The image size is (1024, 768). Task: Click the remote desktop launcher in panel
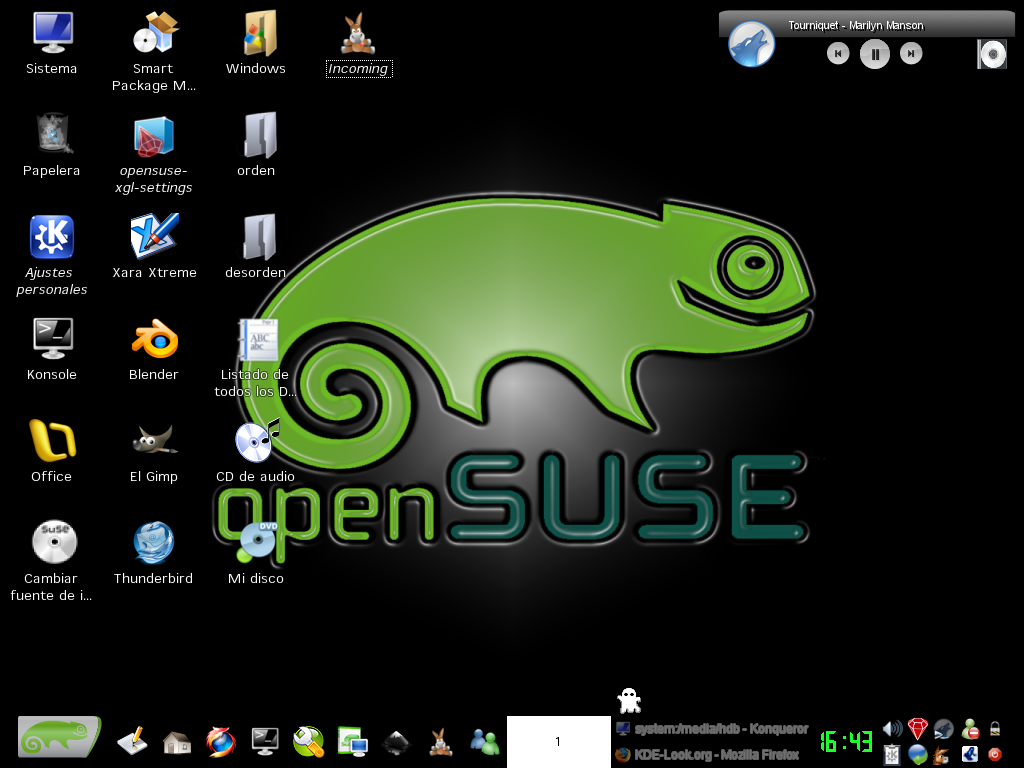pyautogui.click(x=353, y=742)
